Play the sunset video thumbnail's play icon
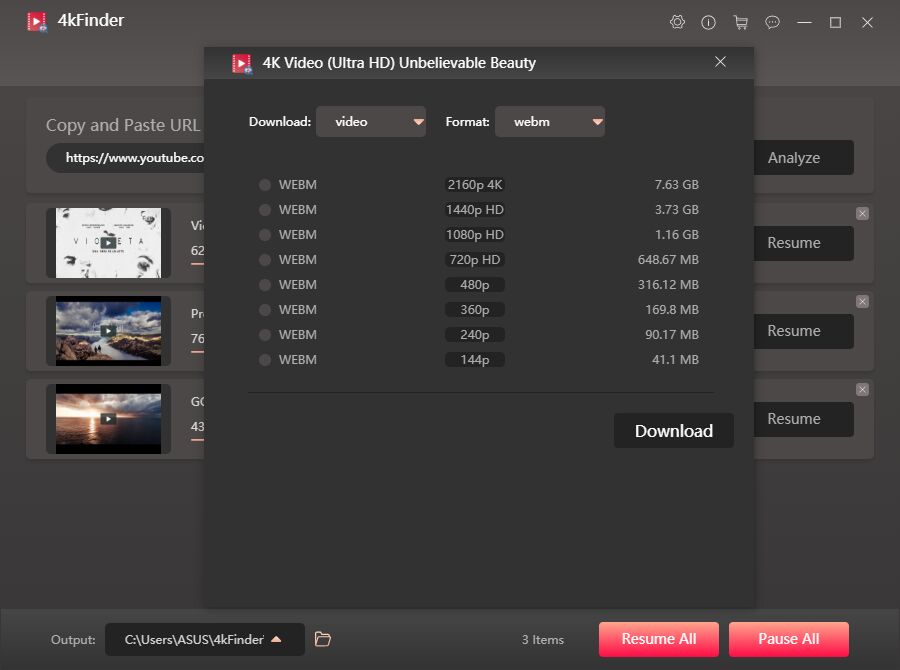The image size is (900, 670). 108,419
